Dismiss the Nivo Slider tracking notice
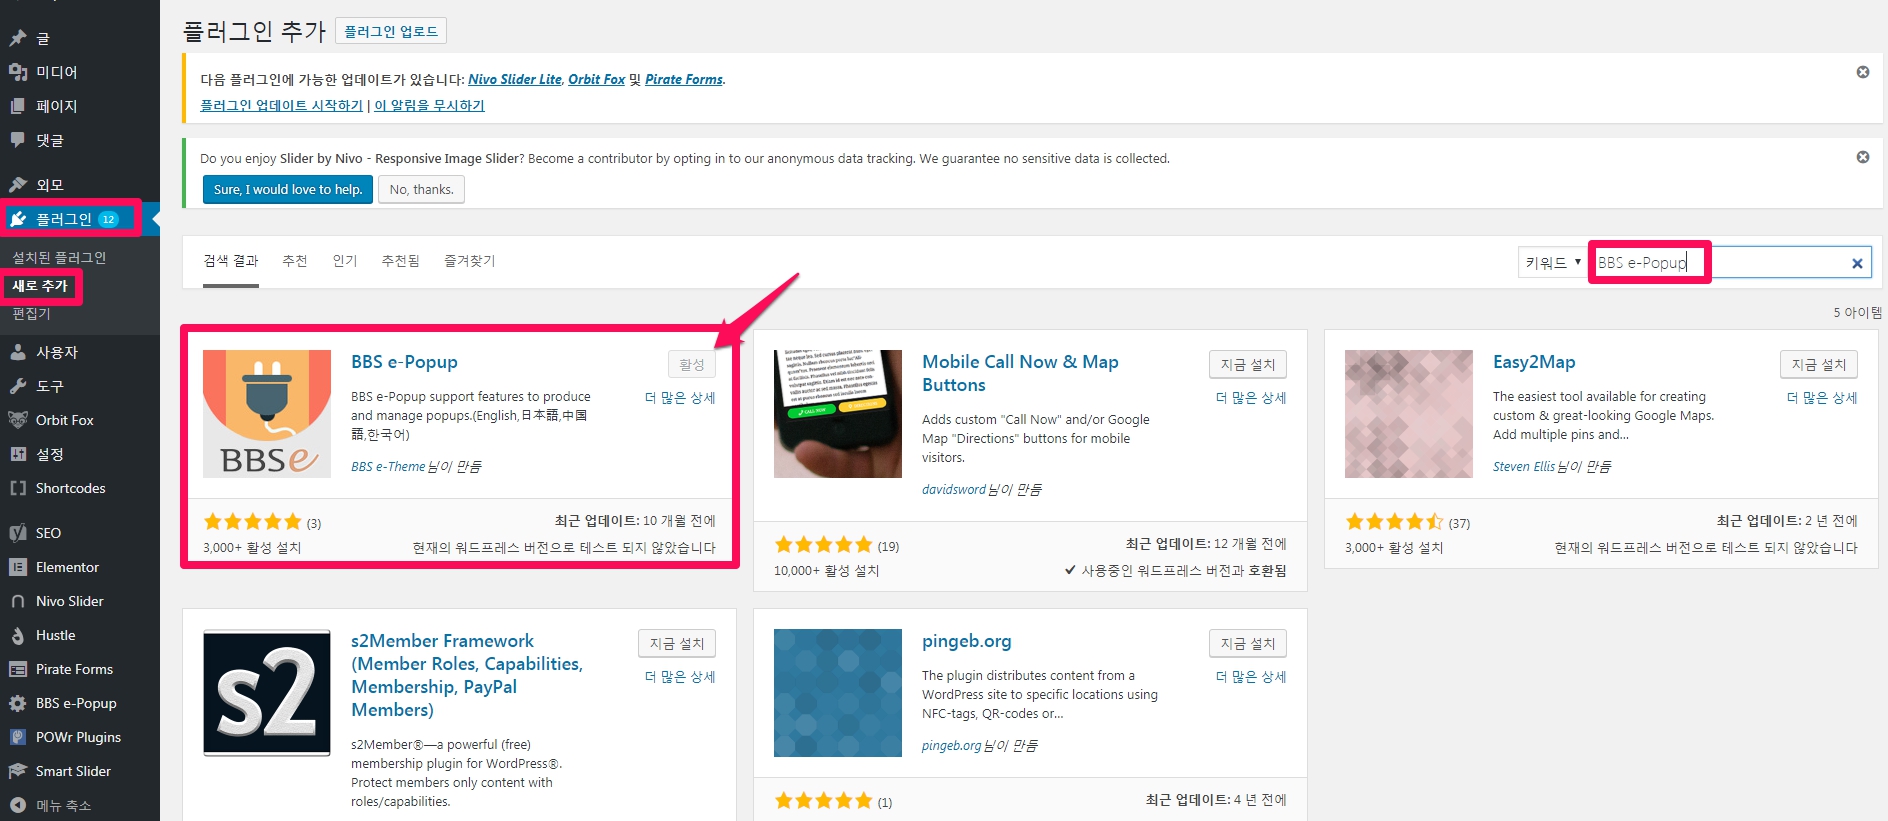1888x821 pixels. point(1862,157)
